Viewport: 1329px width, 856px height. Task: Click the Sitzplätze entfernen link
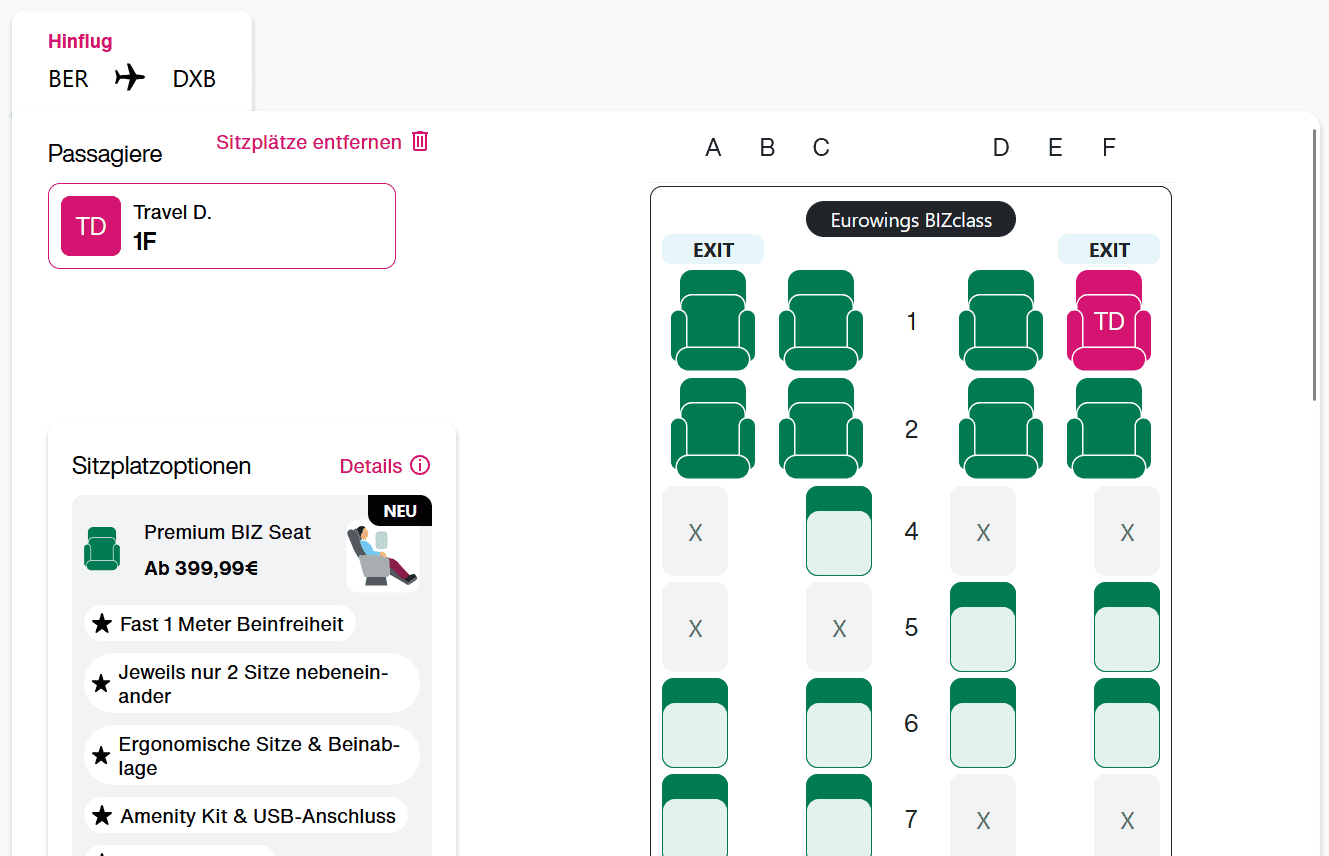click(x=308, y=142)
